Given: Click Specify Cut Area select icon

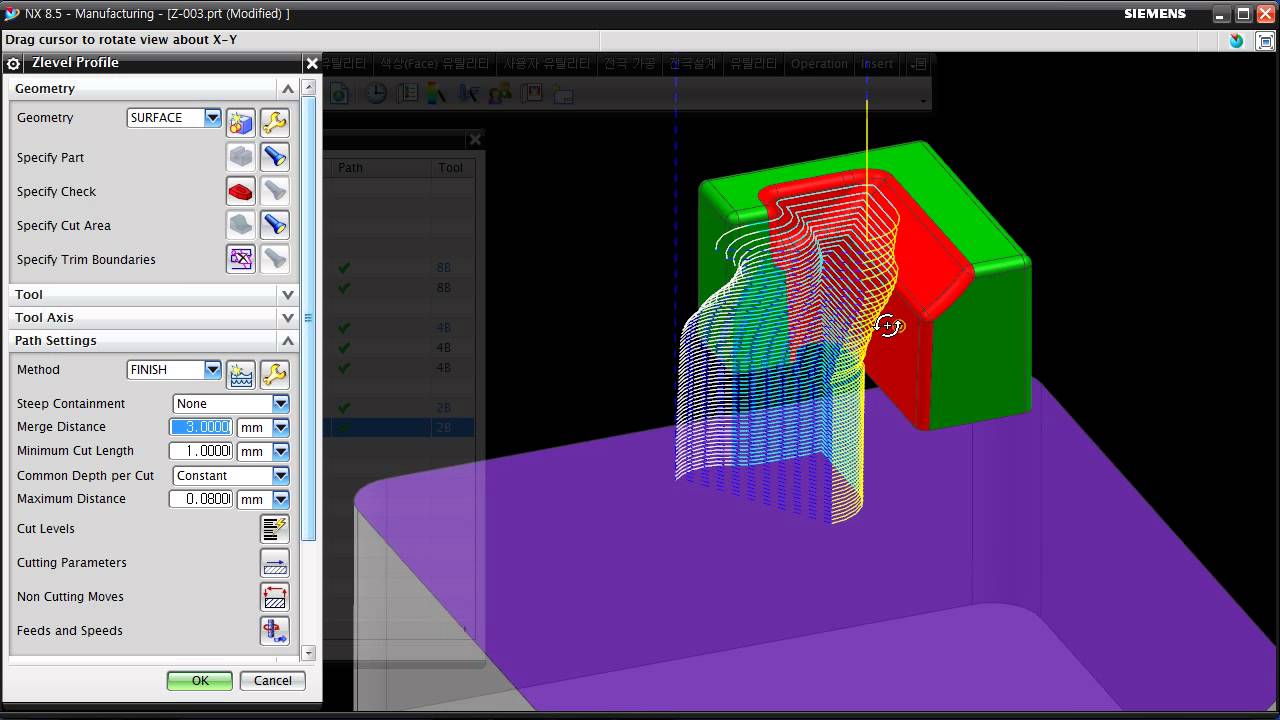Looking at the screenshot, I should pos(241,225).
